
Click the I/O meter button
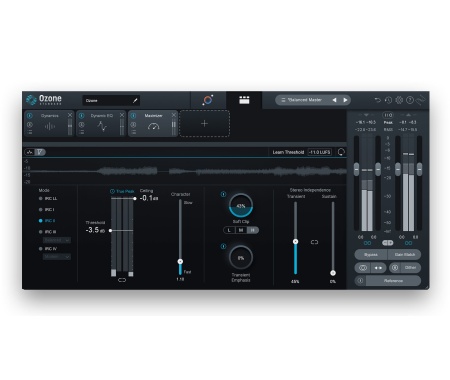388,115
